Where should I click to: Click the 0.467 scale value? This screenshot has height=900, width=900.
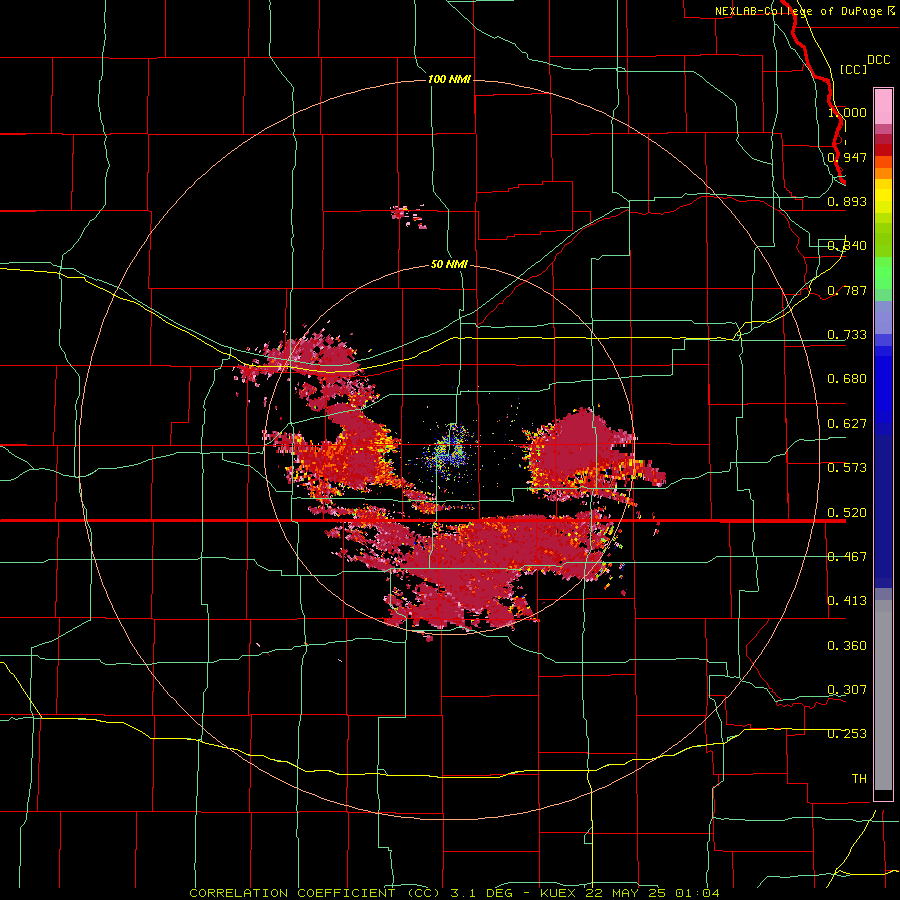(847, 557)
